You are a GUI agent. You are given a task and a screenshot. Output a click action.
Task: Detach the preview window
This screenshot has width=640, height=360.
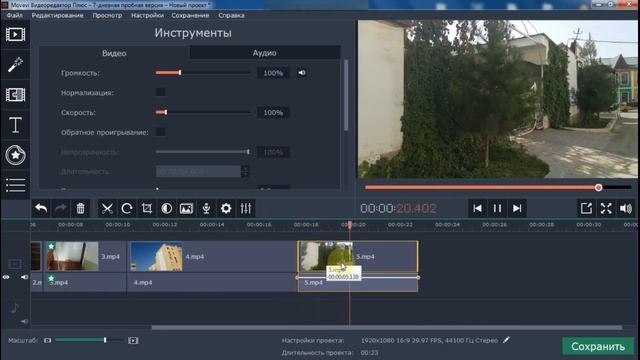coord(586,209)
